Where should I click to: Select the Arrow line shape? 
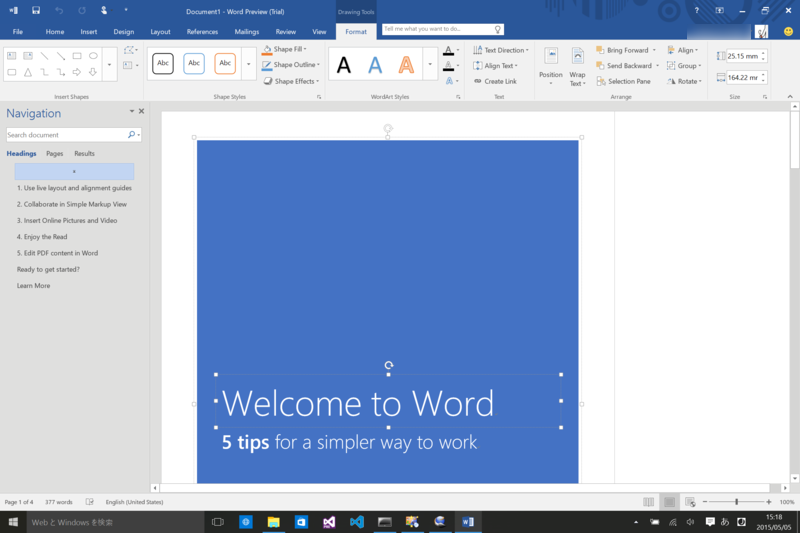[x=61, y=56]
